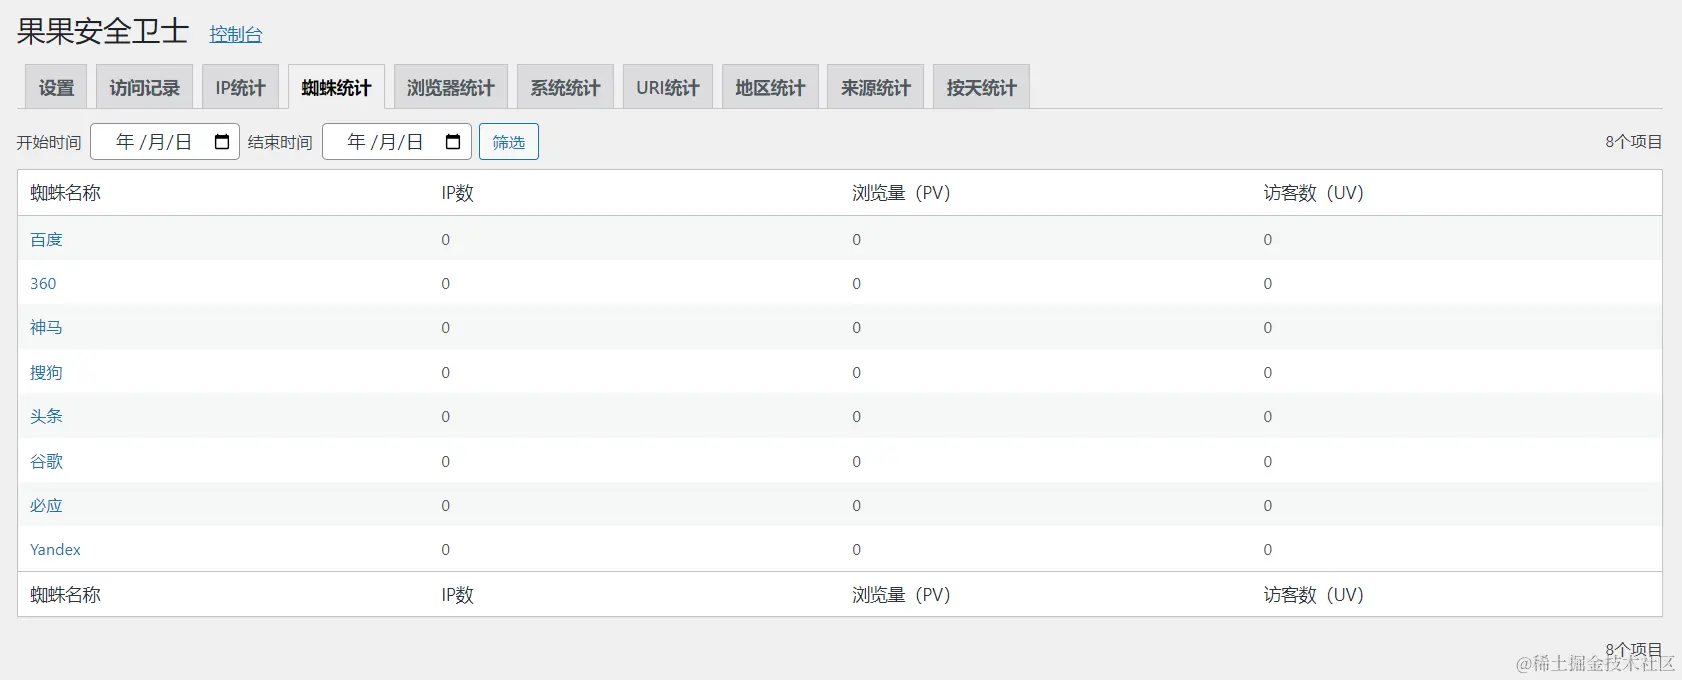Click the 访客数 value in the 神马 row

pyautogui.click(x=1268, y=328)
